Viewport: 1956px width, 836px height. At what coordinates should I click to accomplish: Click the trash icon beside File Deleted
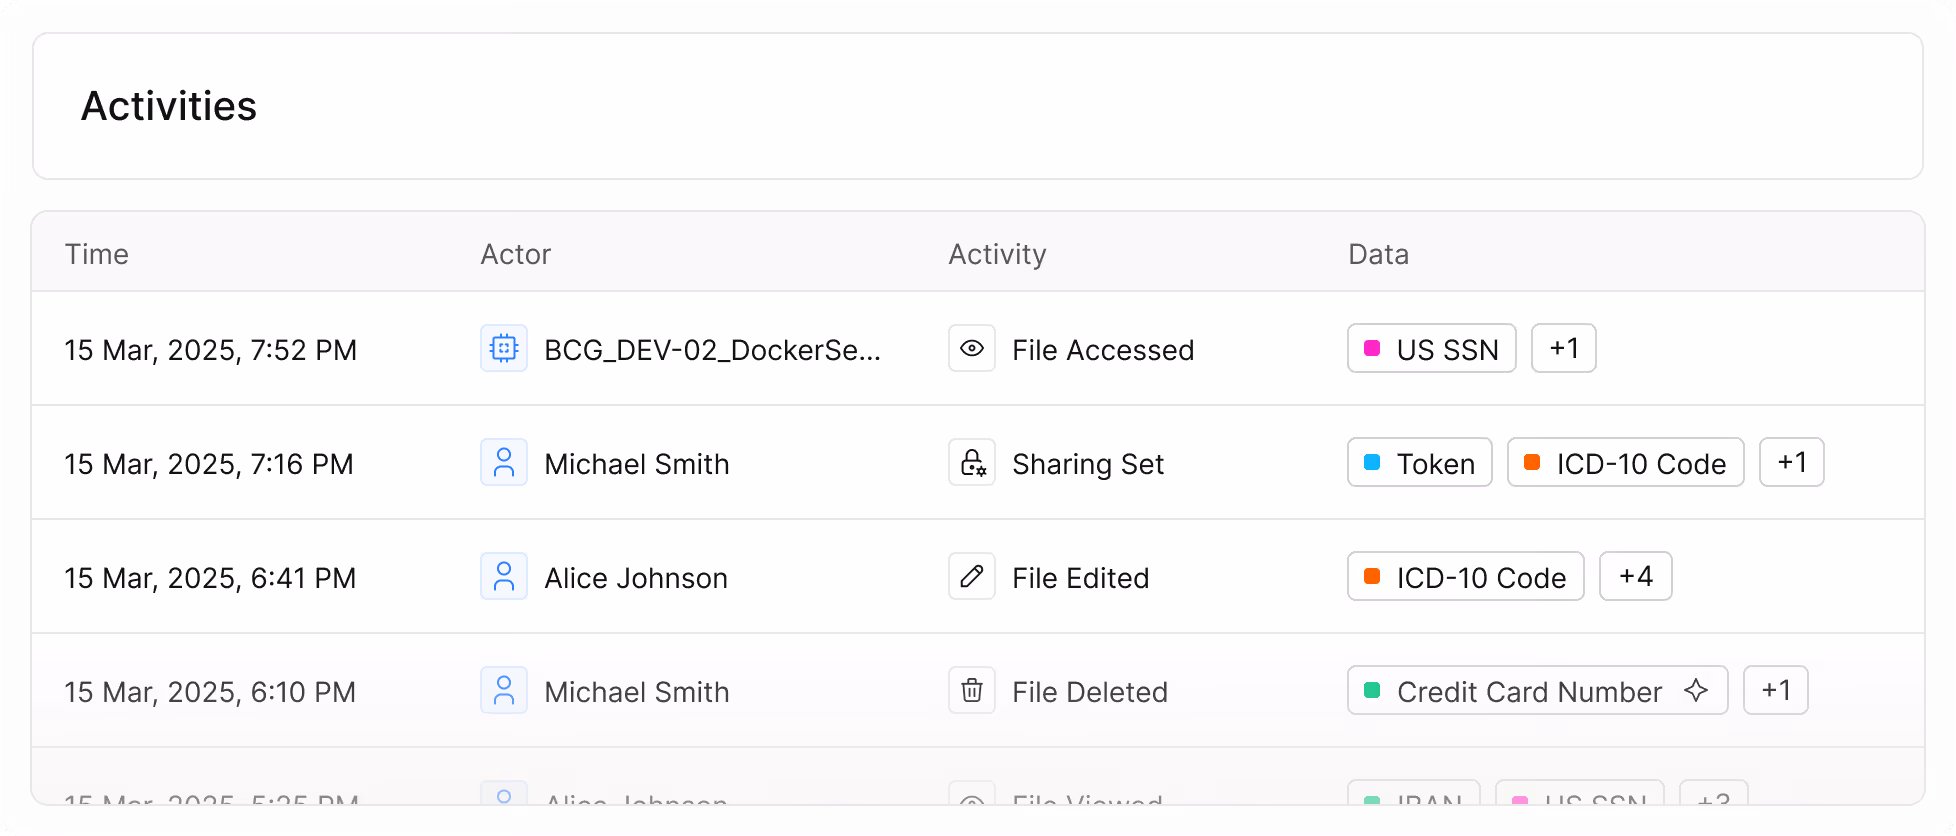(972, 691)
